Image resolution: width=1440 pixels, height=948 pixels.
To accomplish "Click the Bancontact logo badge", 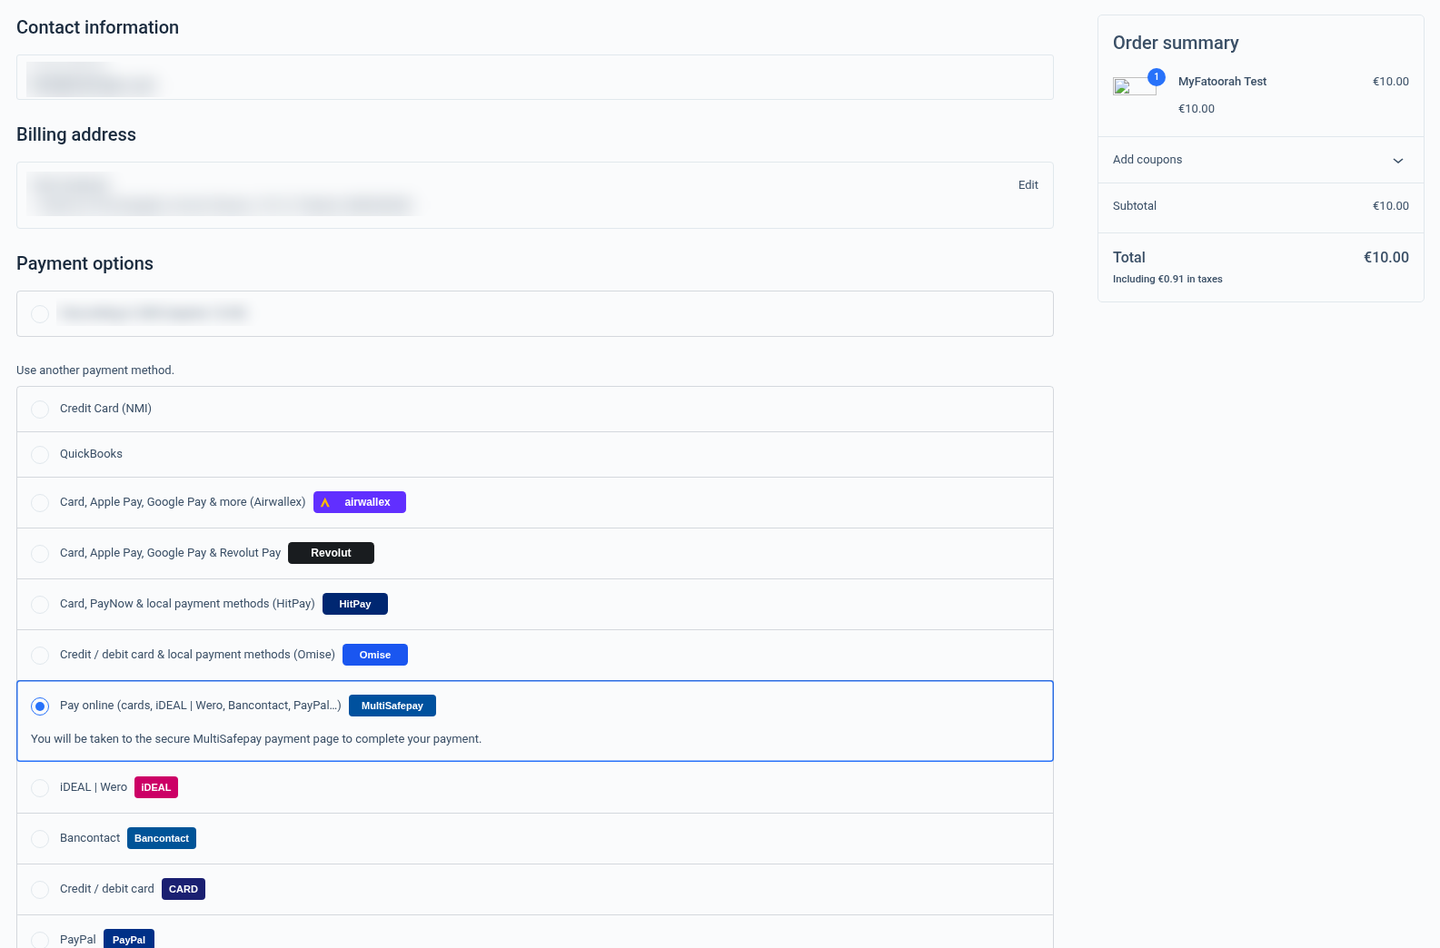I will click(x=161, y=838).
